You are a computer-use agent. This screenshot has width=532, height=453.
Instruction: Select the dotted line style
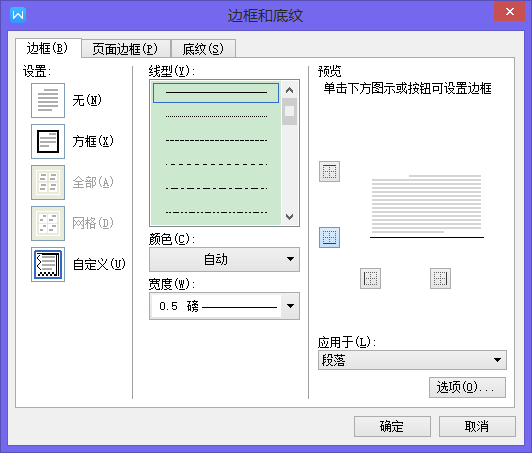click(216, 116)
